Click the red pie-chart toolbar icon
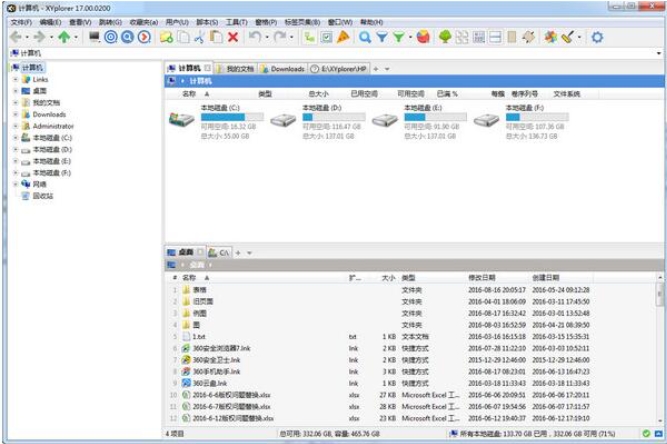 423,37
